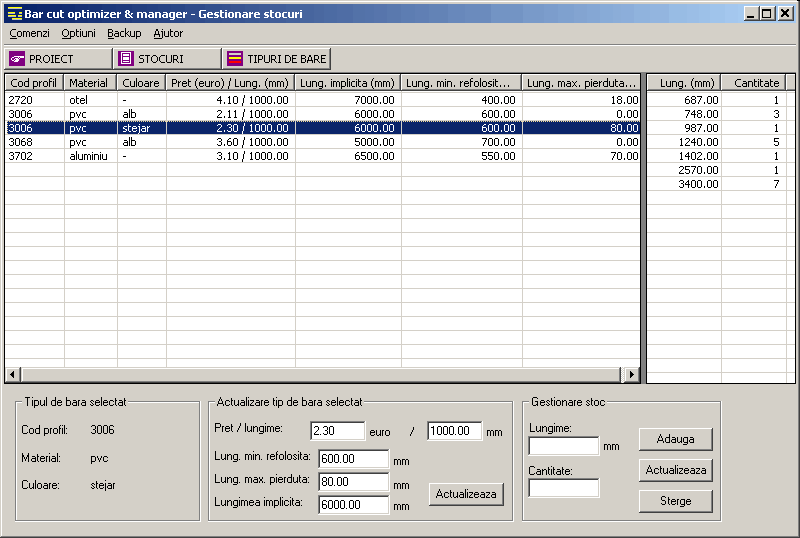The image size is (800, 538).
Task: Maximize the application window
Action: (x=767, y=13)
